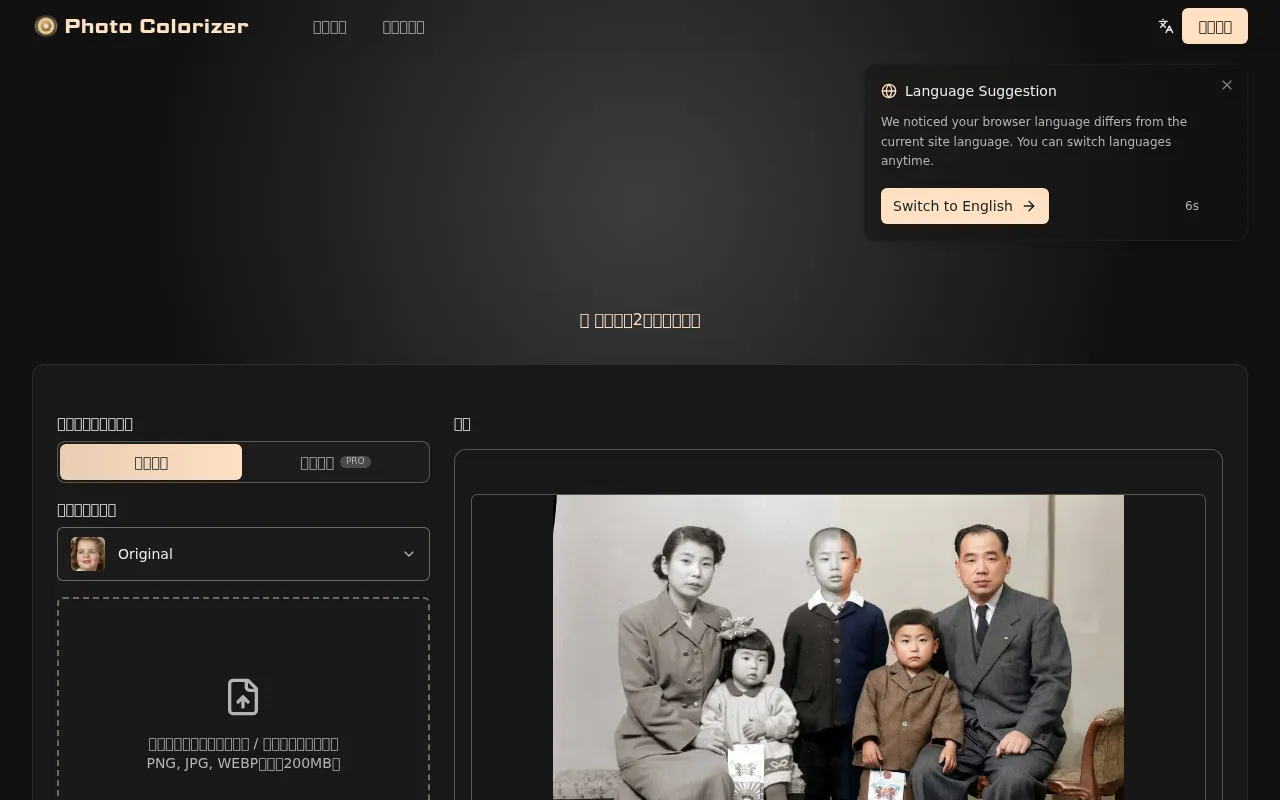Click the globe icon beside Language Suggestion
The image size is (1280, 800).
(x=889, y=91)
